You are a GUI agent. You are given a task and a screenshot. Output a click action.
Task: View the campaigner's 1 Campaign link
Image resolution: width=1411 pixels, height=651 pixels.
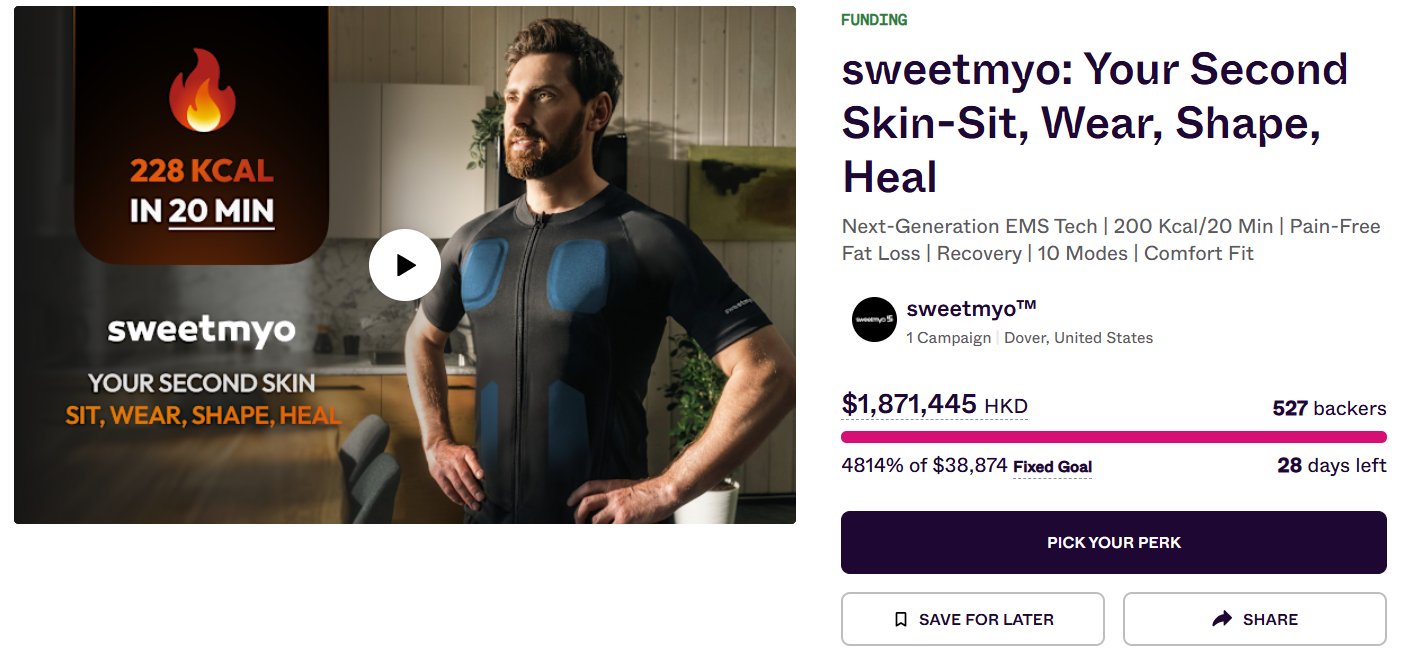948,338
